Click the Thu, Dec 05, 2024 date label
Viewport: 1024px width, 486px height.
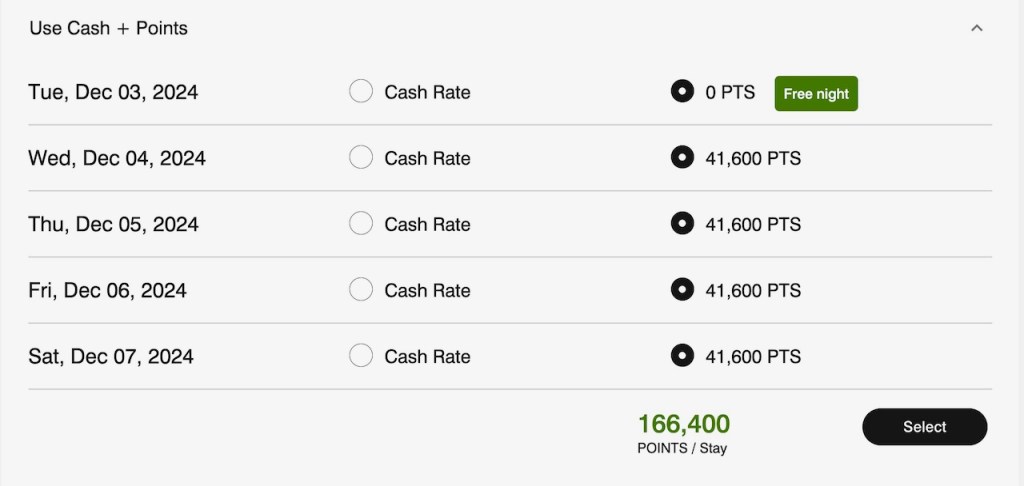[113, 224]
